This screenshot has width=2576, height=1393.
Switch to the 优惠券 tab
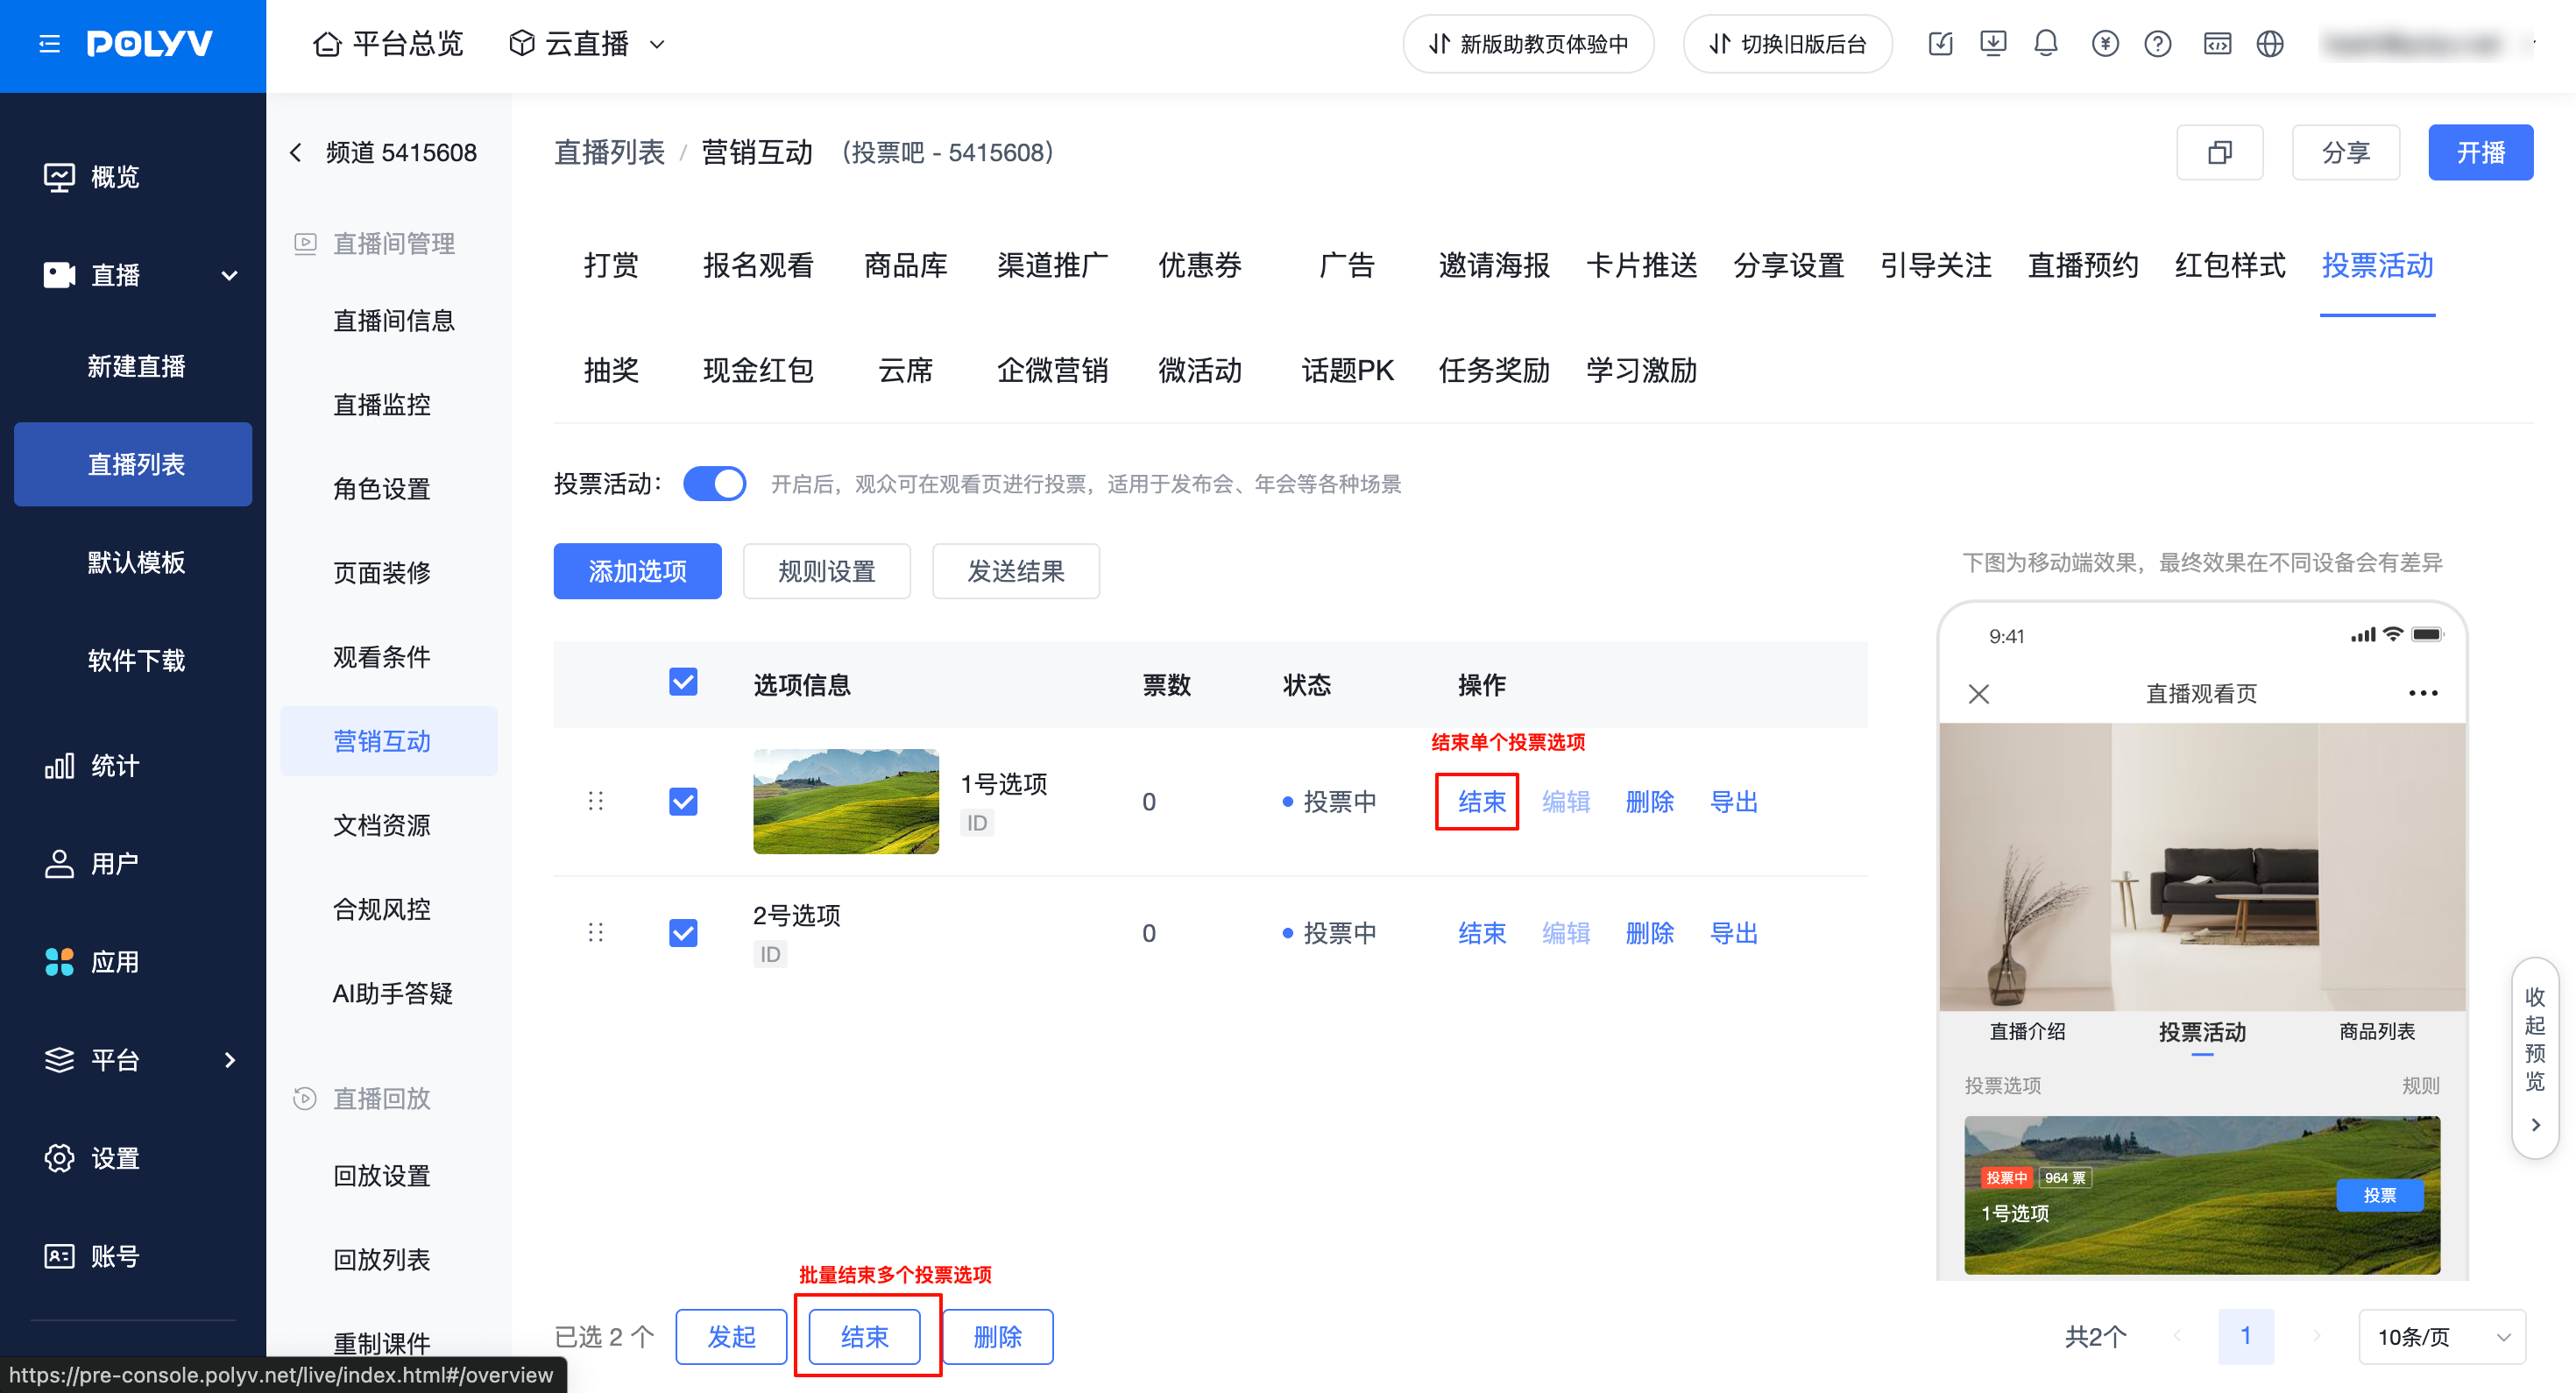(1199, 265)
